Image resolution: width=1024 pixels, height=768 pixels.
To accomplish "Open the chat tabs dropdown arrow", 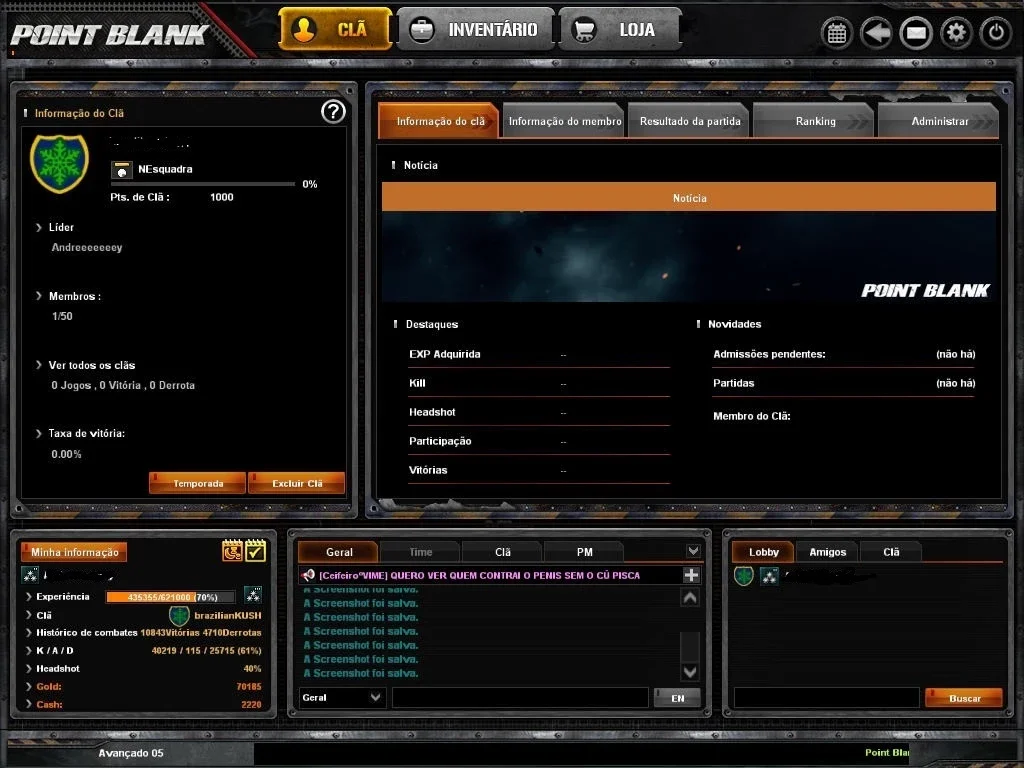I will pos(693,551).
